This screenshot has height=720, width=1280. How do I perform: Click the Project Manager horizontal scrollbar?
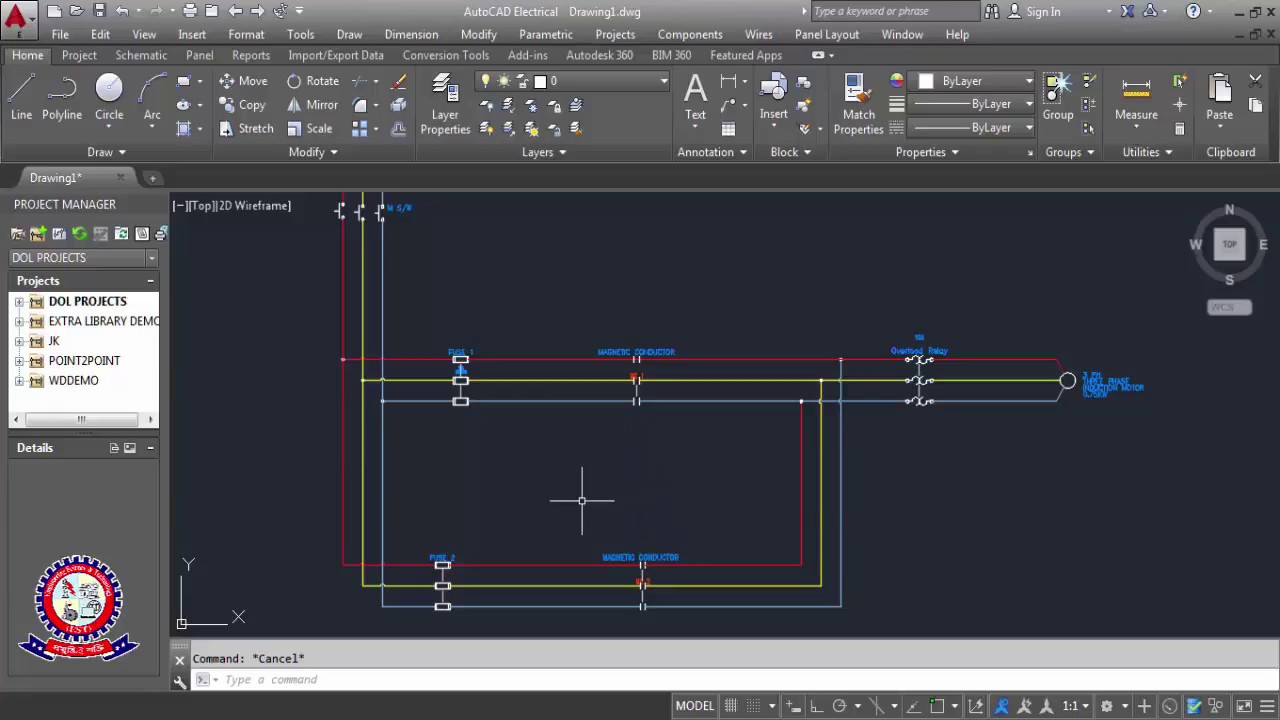point(84,420)
